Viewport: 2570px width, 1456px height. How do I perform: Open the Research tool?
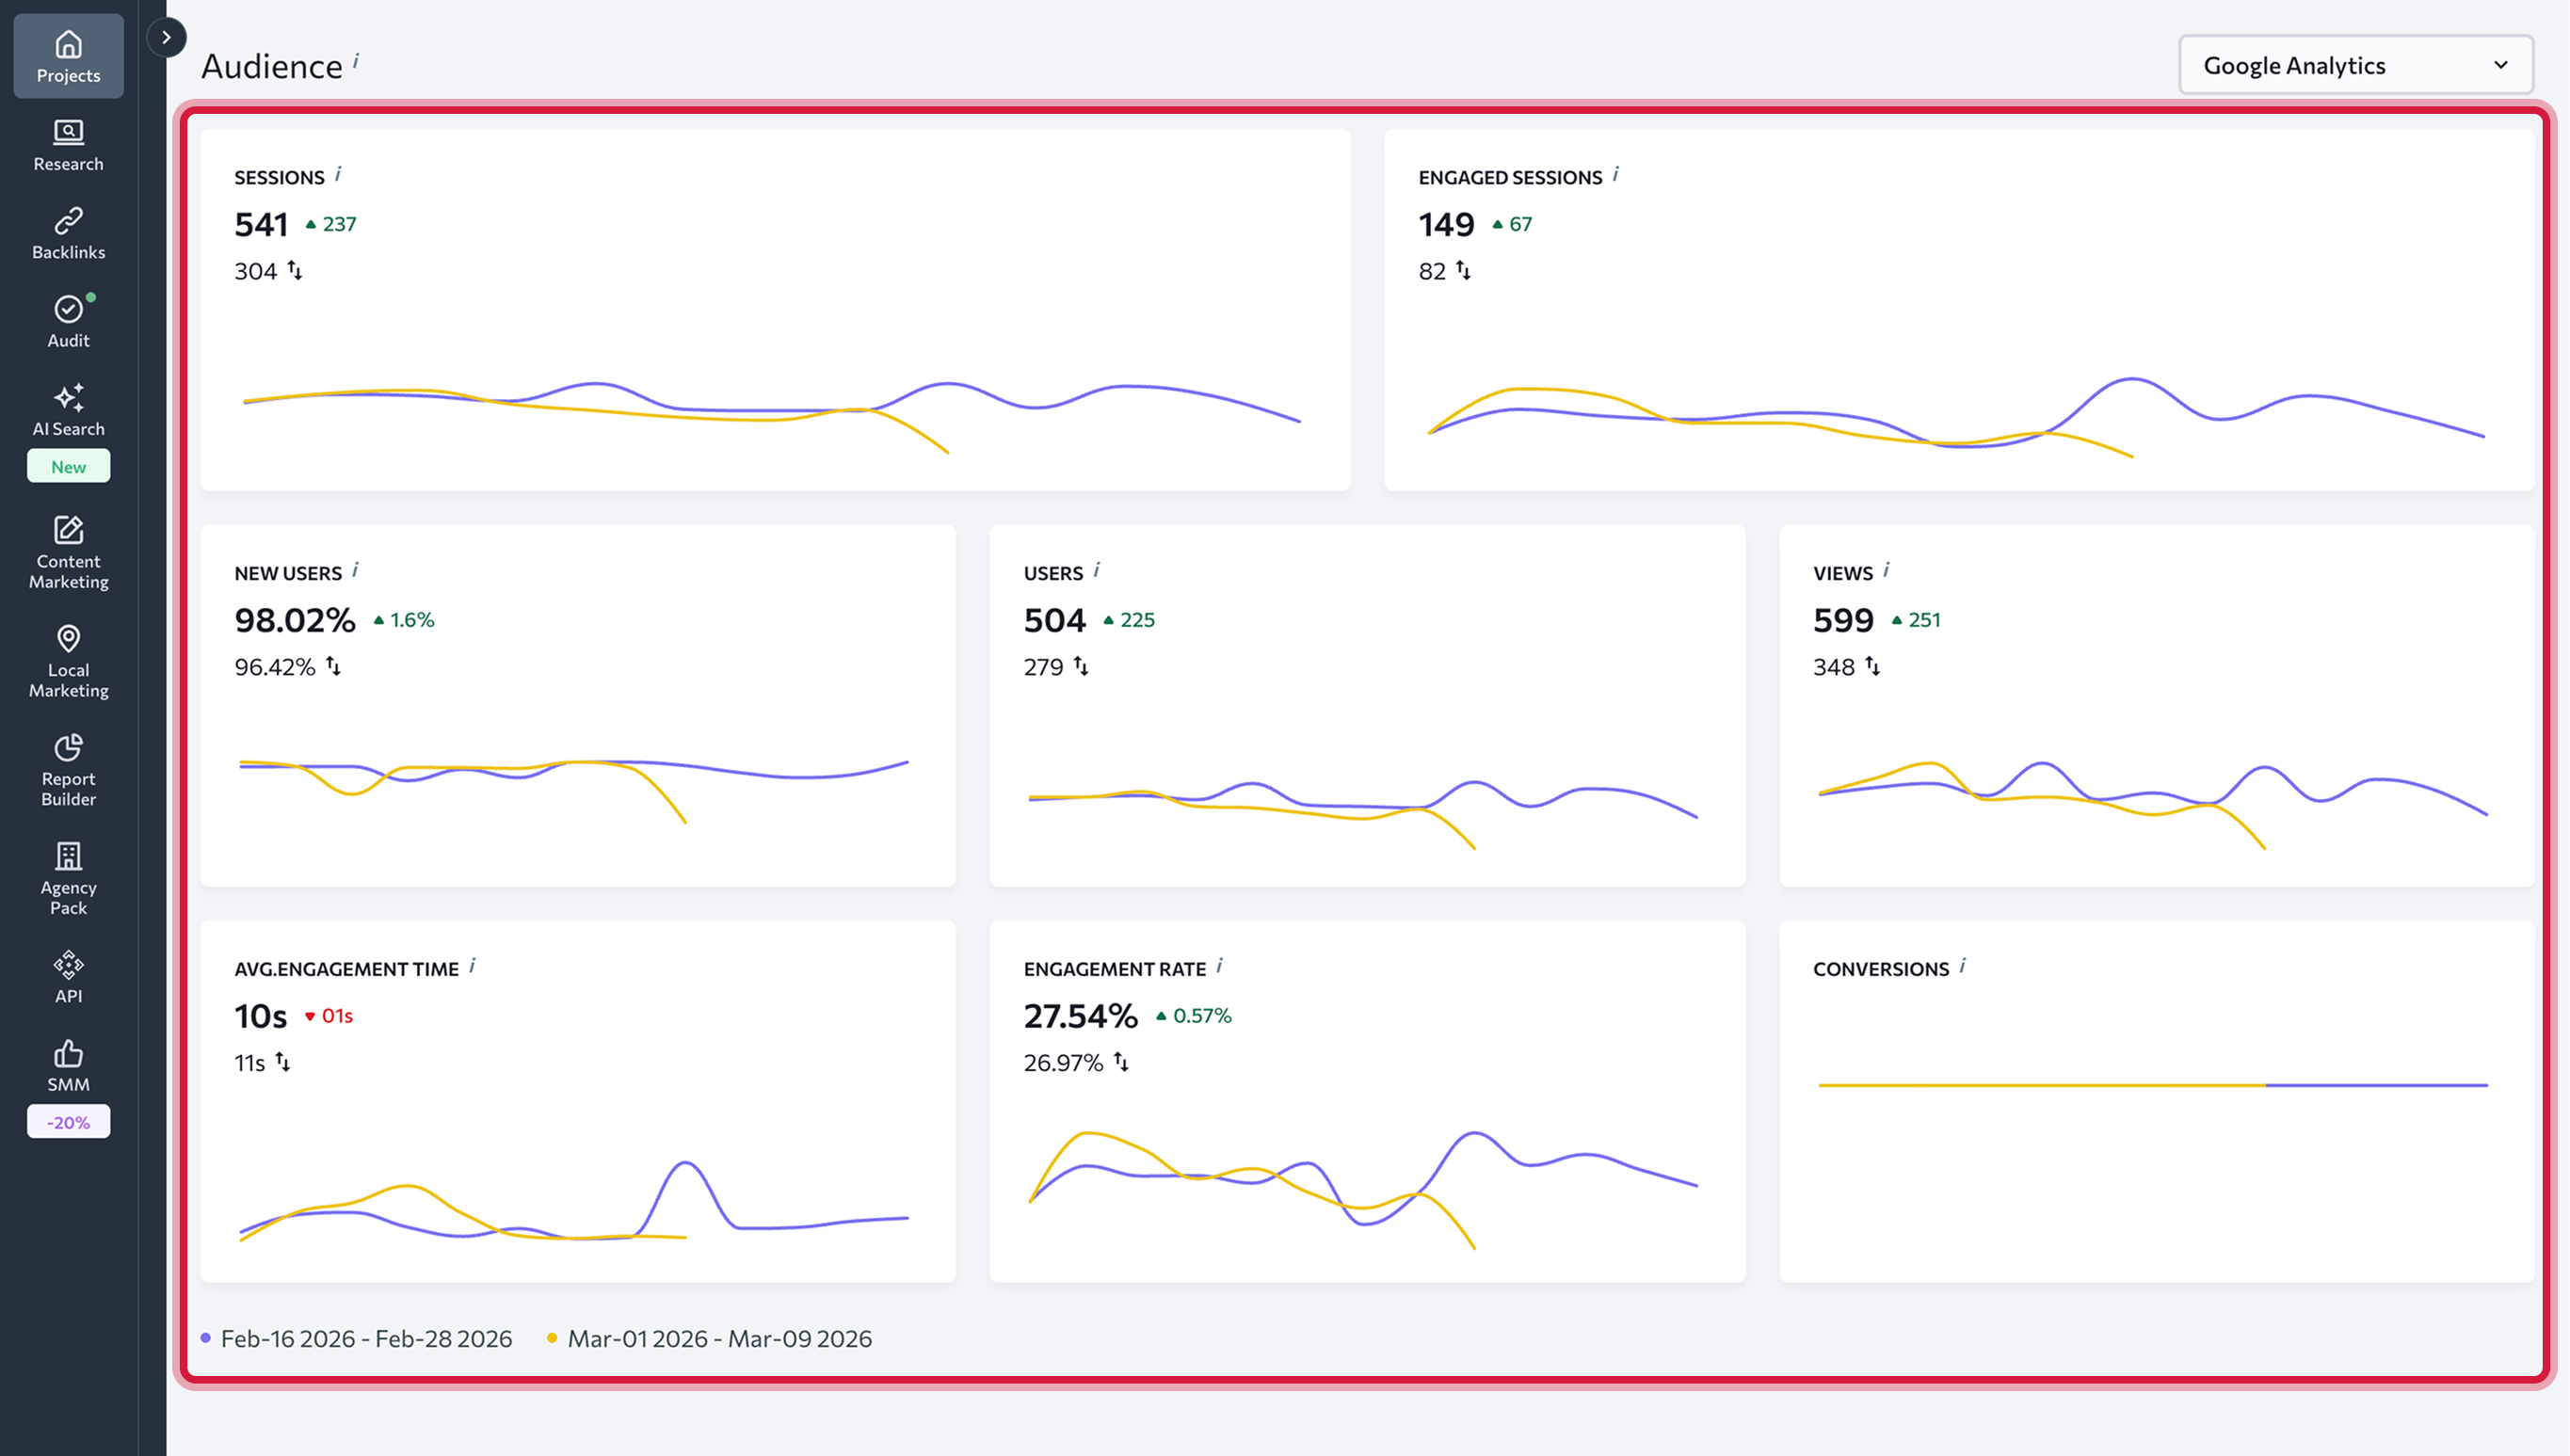click(x=67, y=143)
